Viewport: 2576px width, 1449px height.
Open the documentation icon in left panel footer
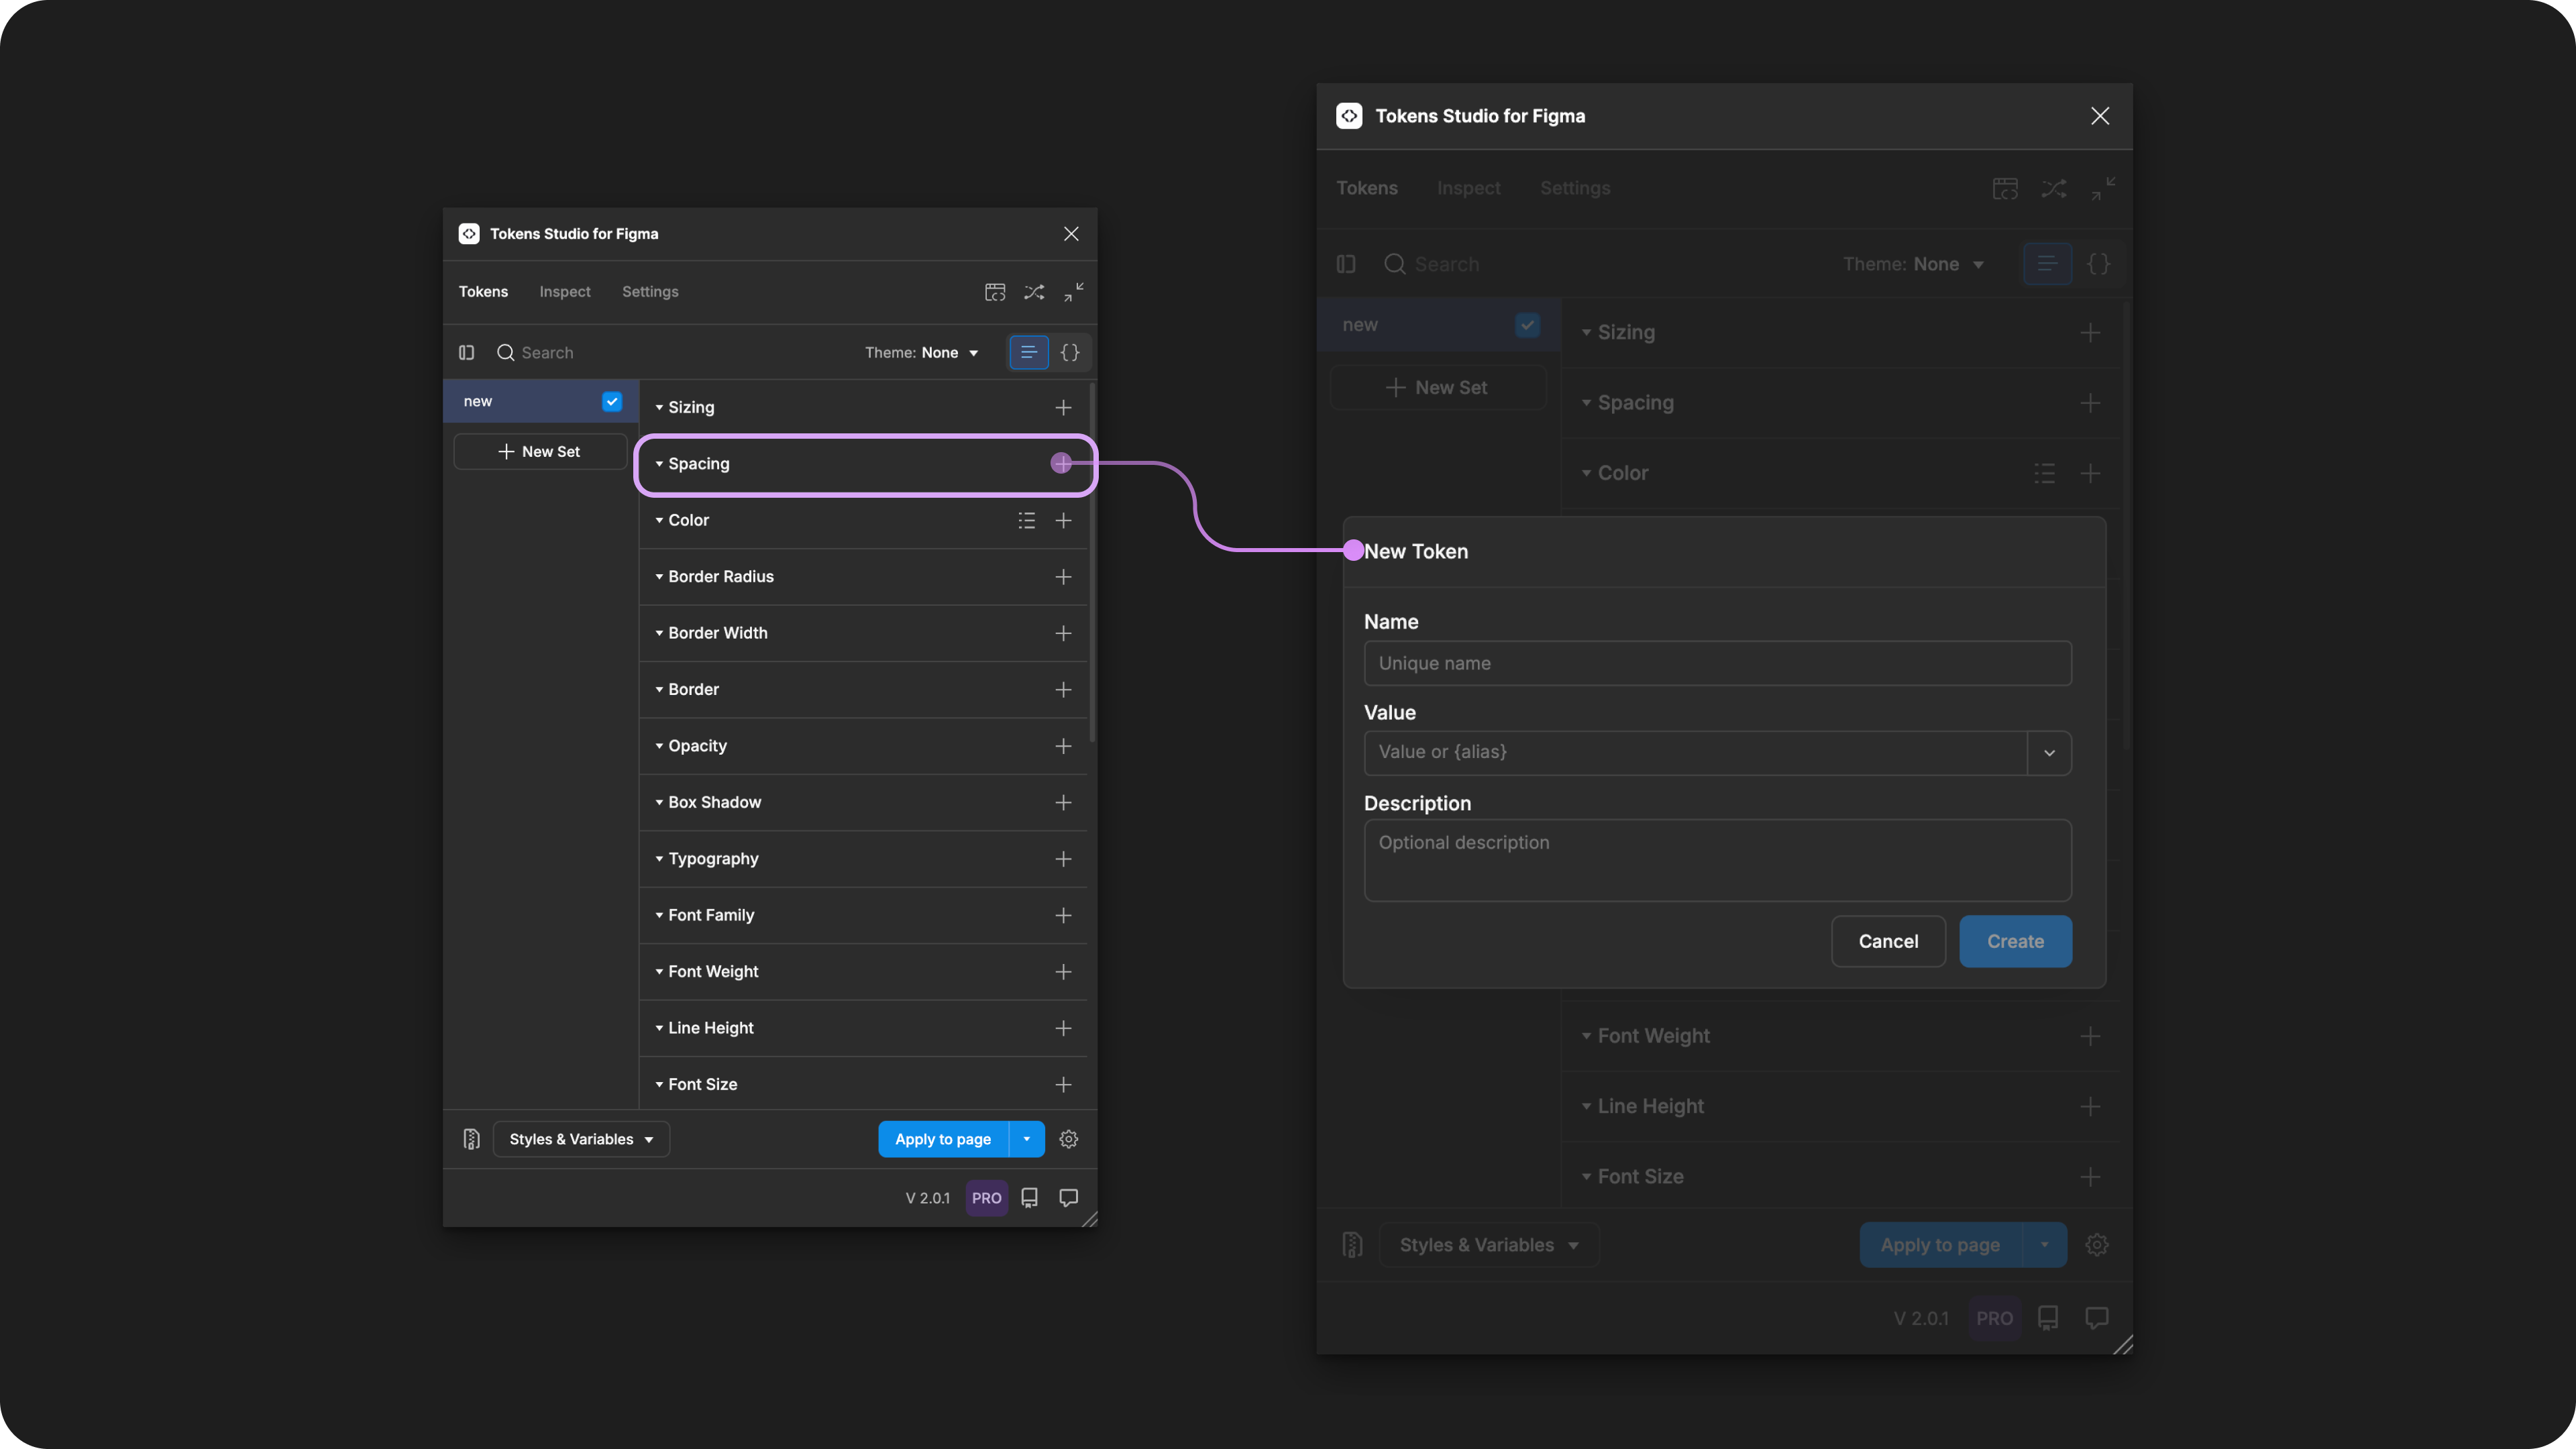click(1029, 1197)
